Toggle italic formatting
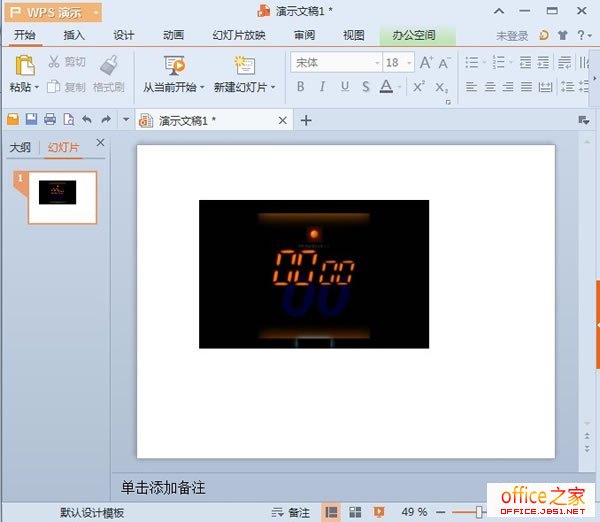Image resolution: width=600 pixels, height=522 pixels. pos(322,87)
